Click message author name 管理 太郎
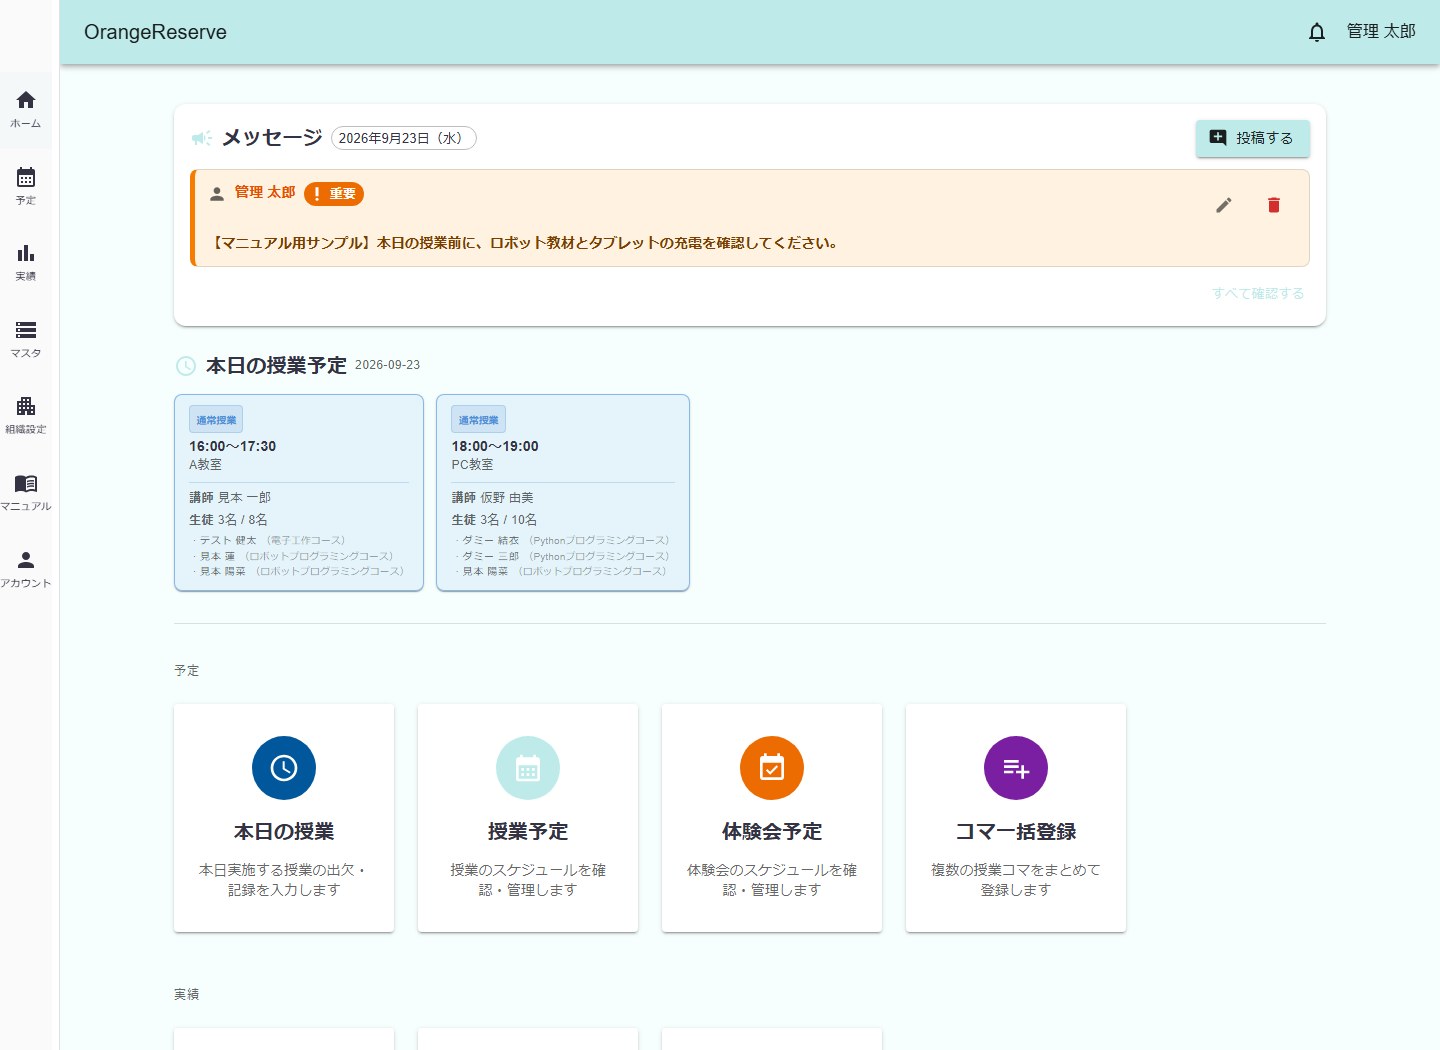1440x1050 pixels. [x=265, y=192]
